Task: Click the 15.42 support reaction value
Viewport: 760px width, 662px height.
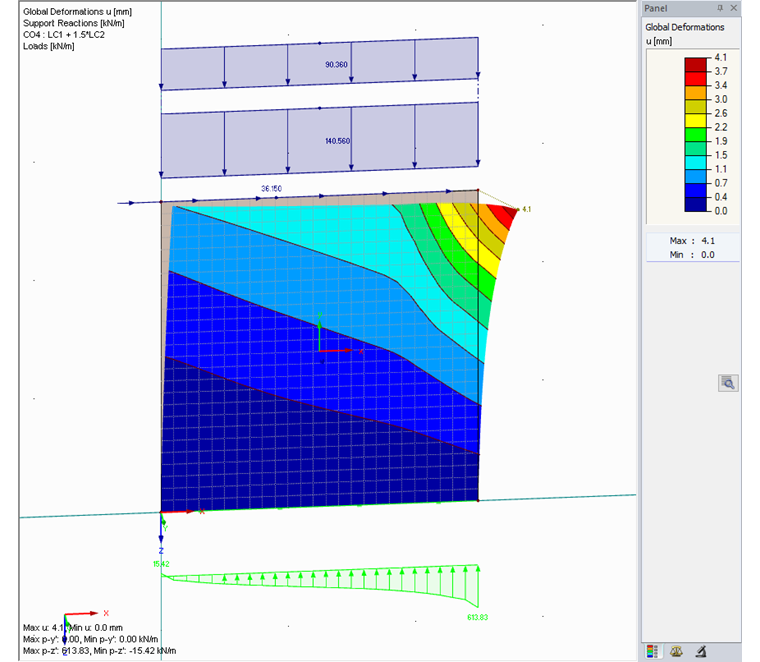Action: (161, 564)
